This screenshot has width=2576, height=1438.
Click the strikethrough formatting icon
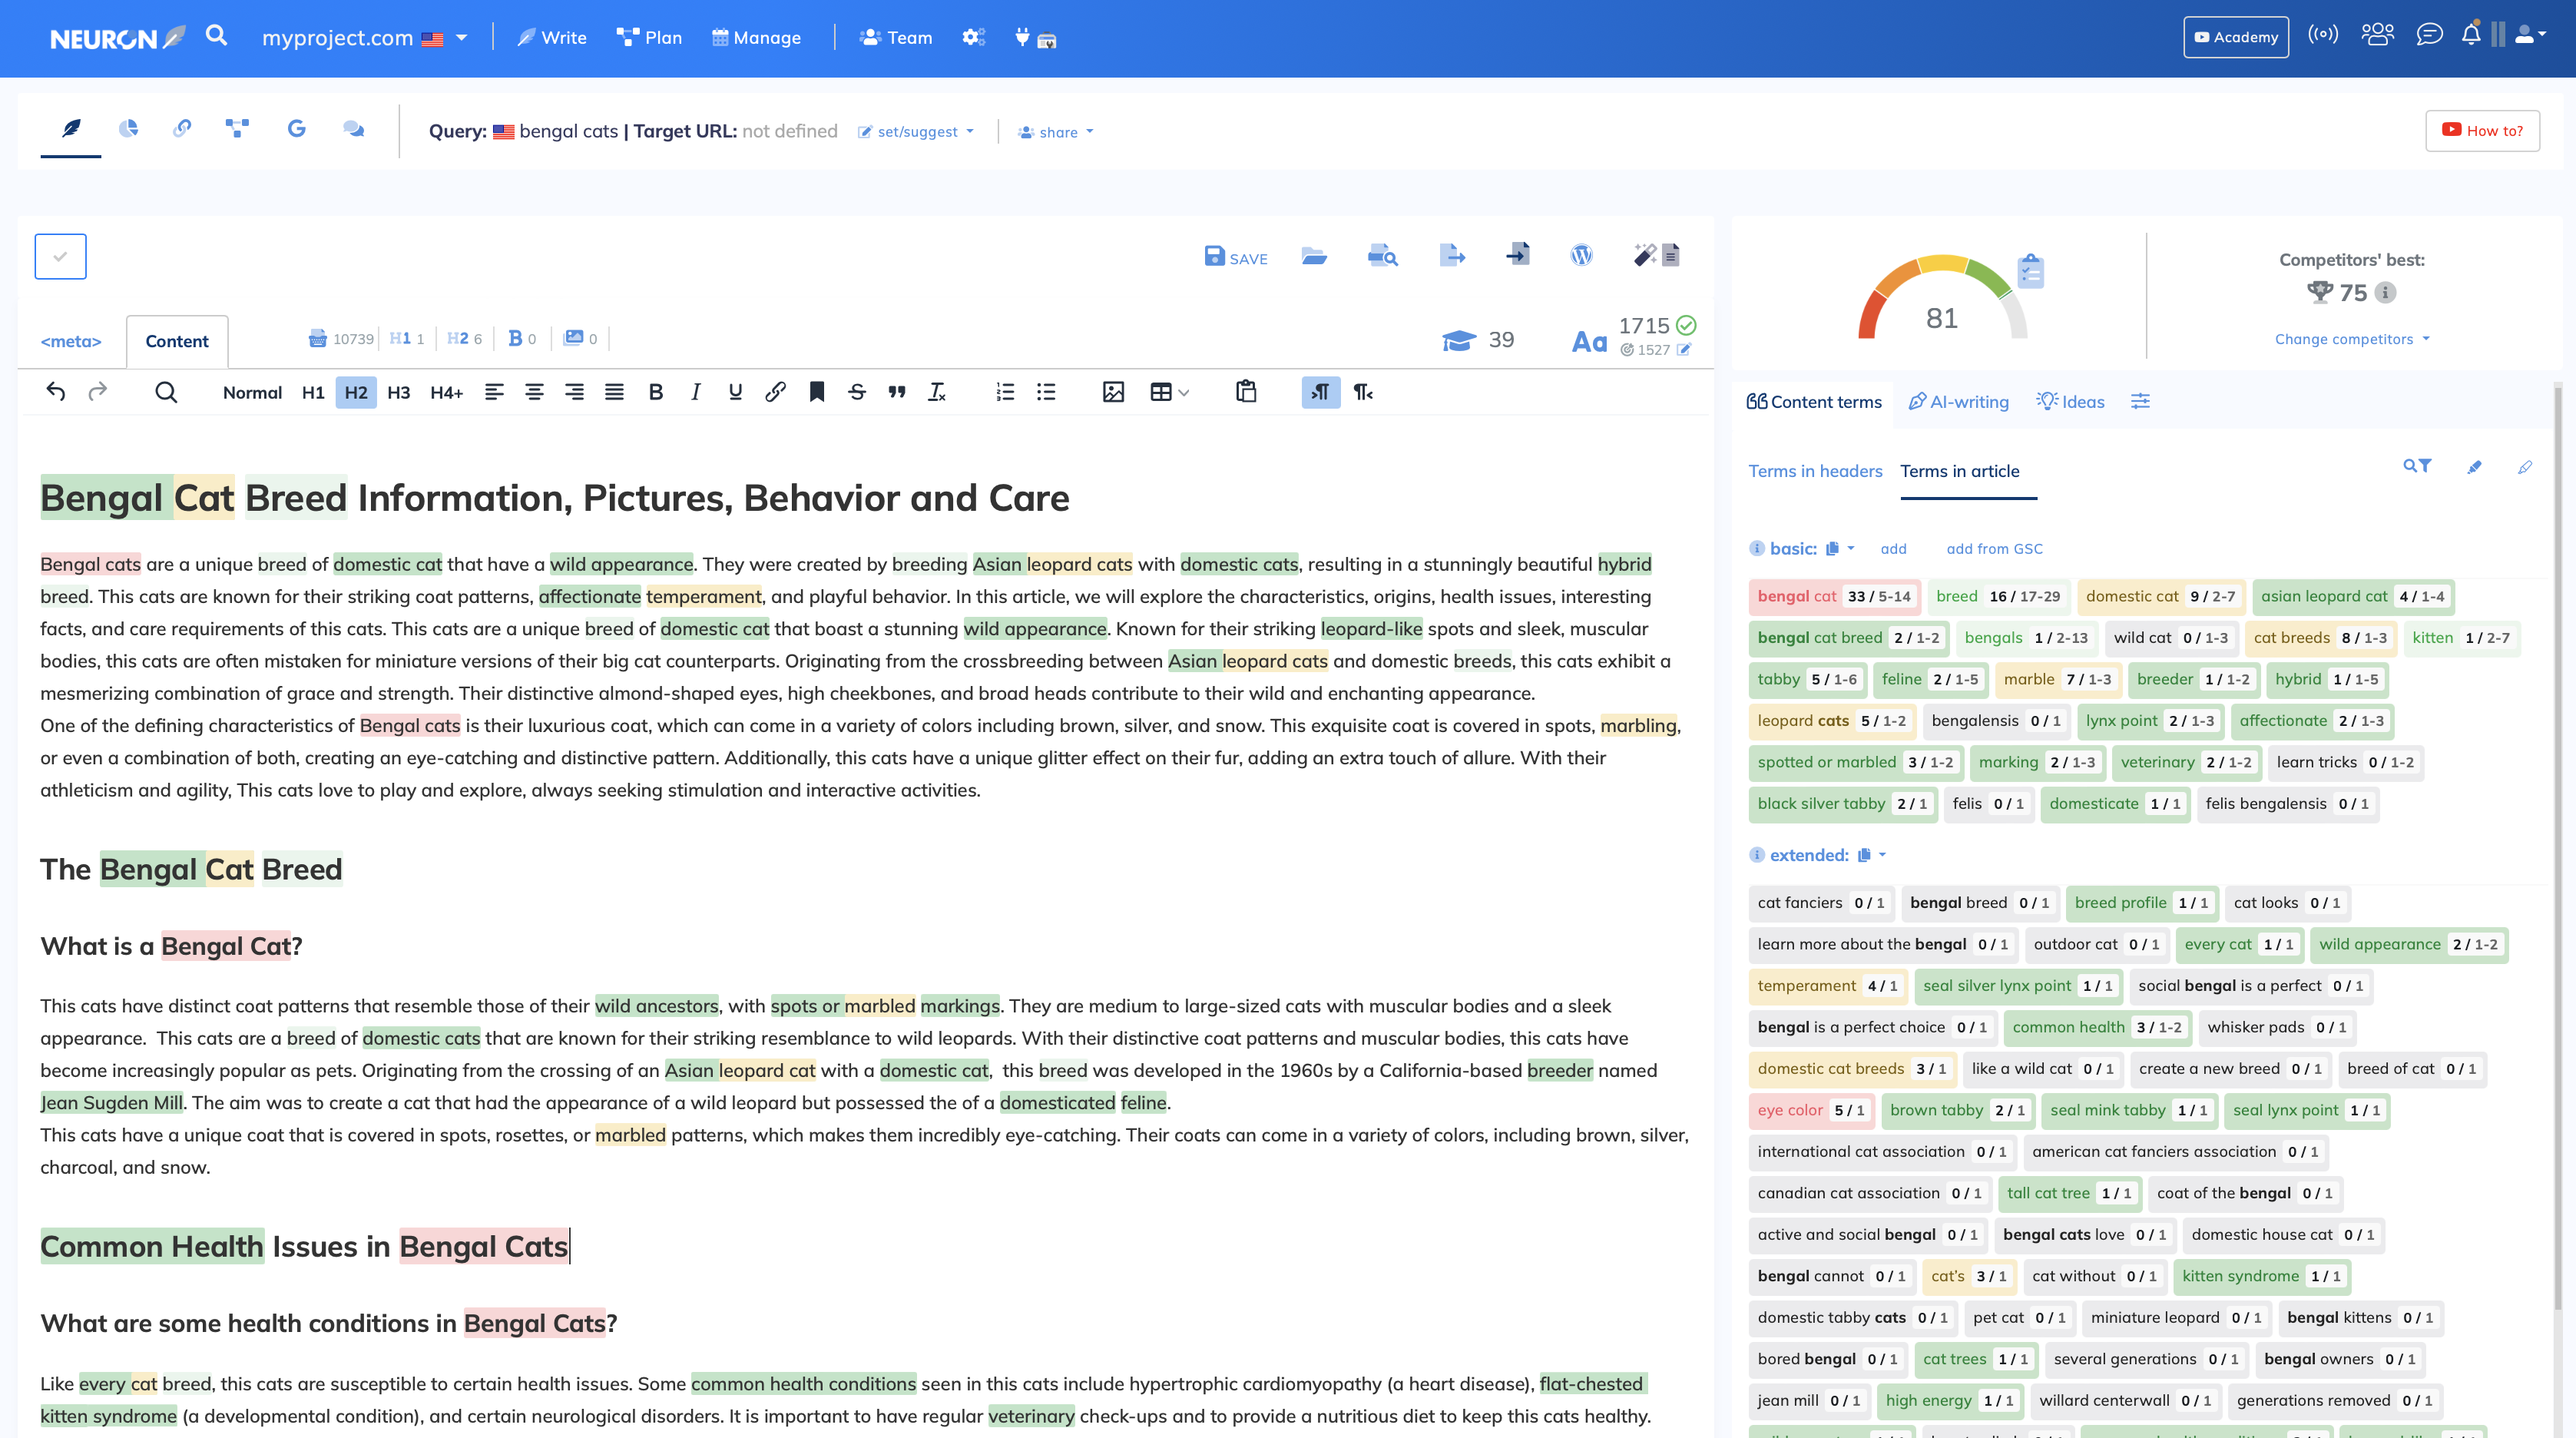pyautogui.click(x=856, y=393)
